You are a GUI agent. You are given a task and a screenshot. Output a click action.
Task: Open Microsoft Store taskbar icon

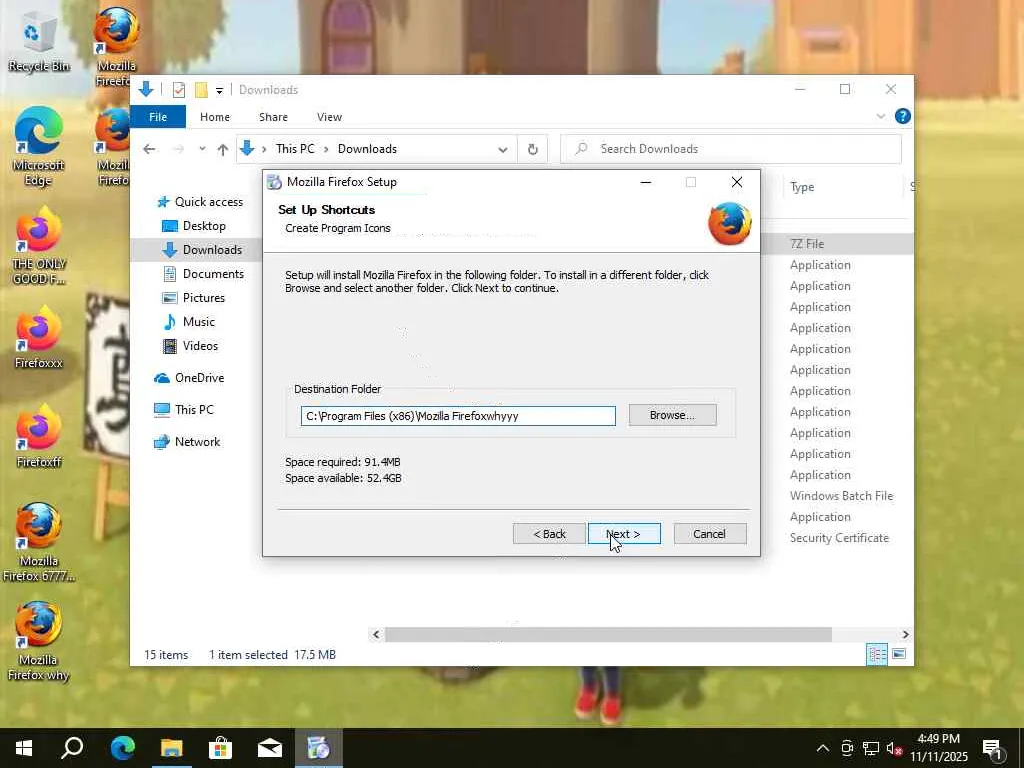click(x=221, y=748)
